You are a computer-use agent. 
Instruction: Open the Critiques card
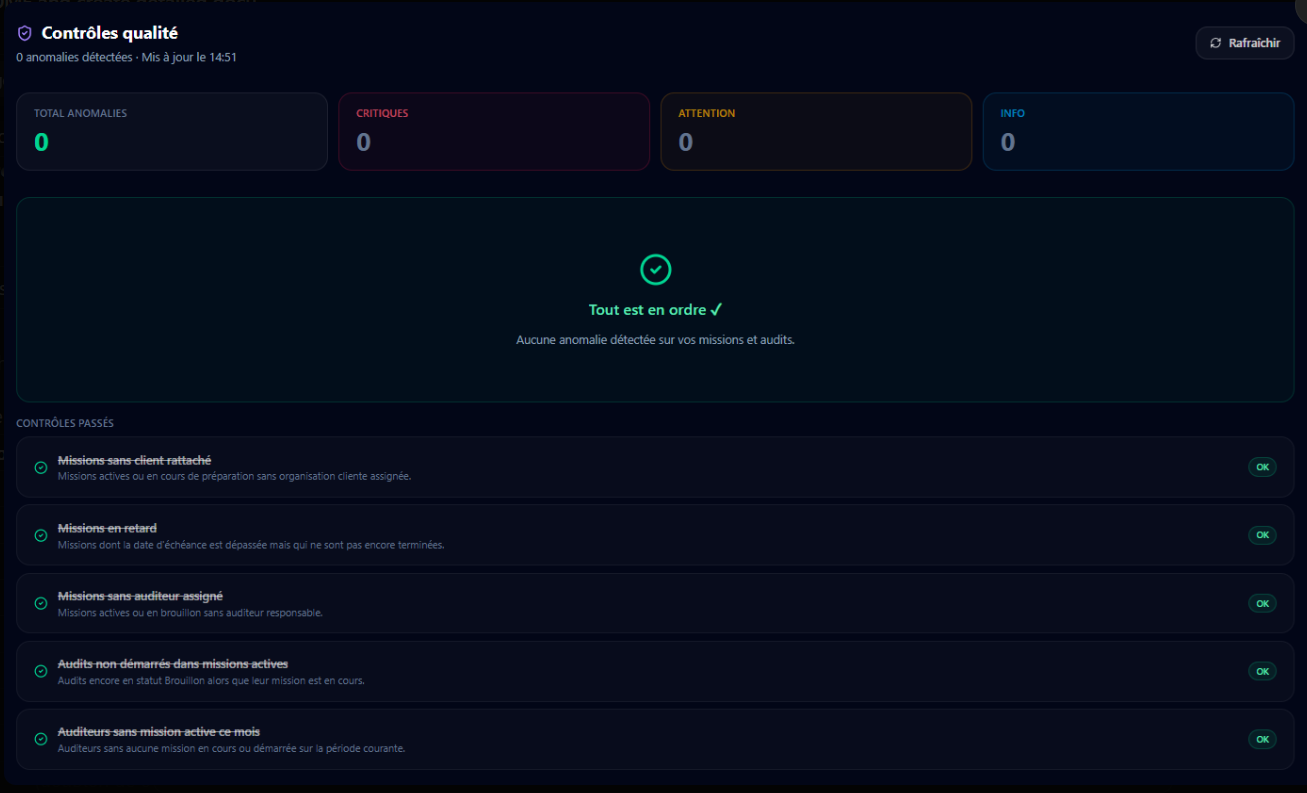click(x=494, y=131)
